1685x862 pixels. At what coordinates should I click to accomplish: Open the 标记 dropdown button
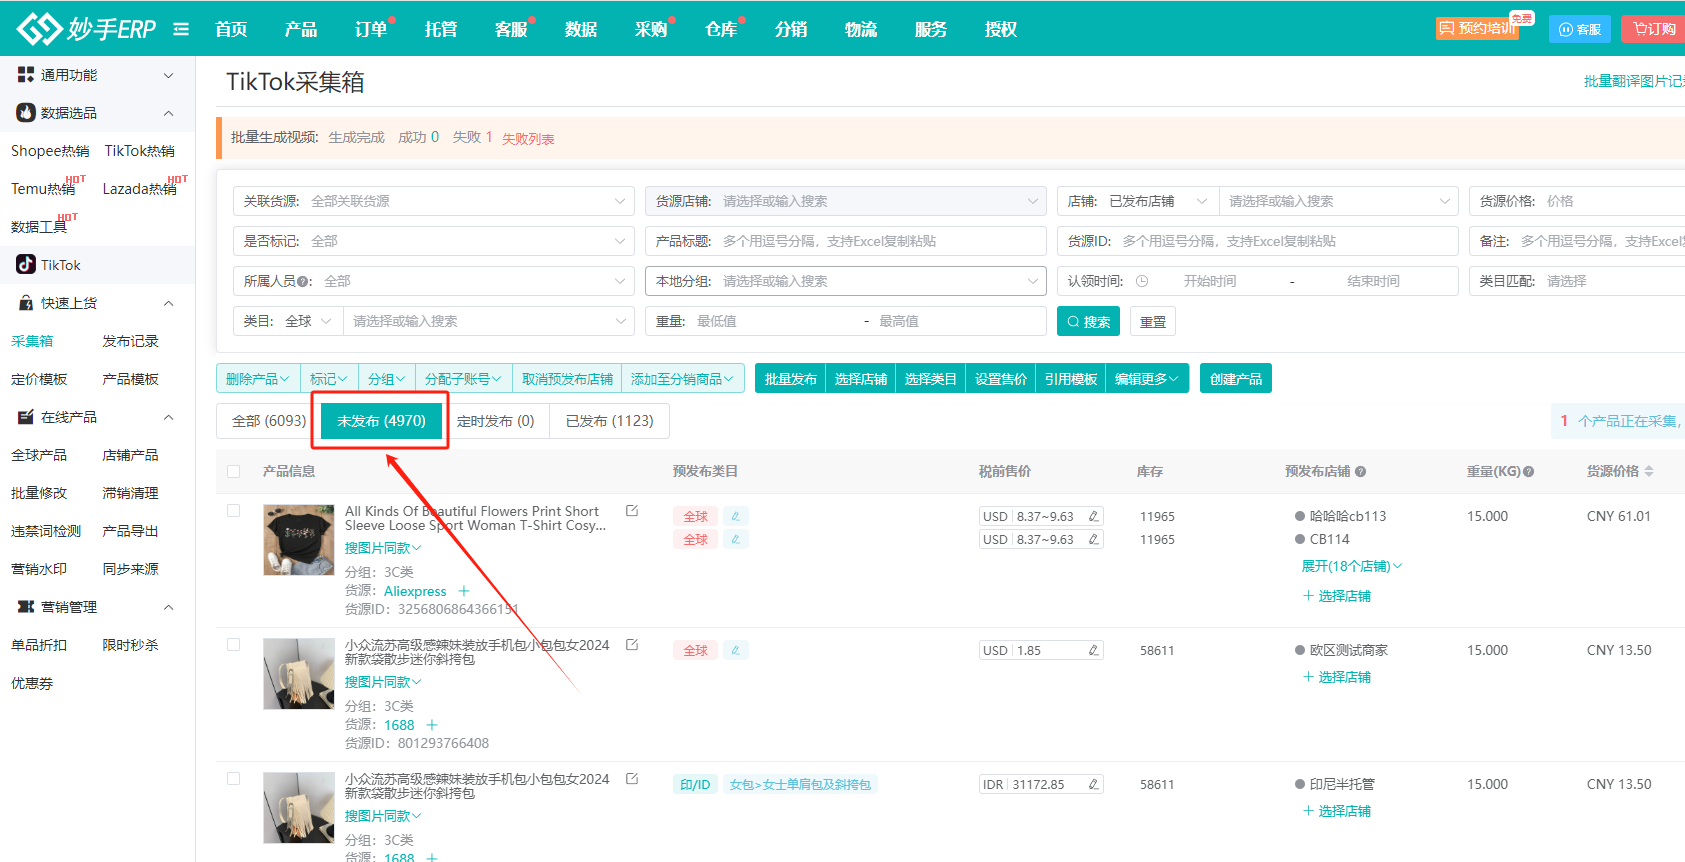click(x=329, y=379)
